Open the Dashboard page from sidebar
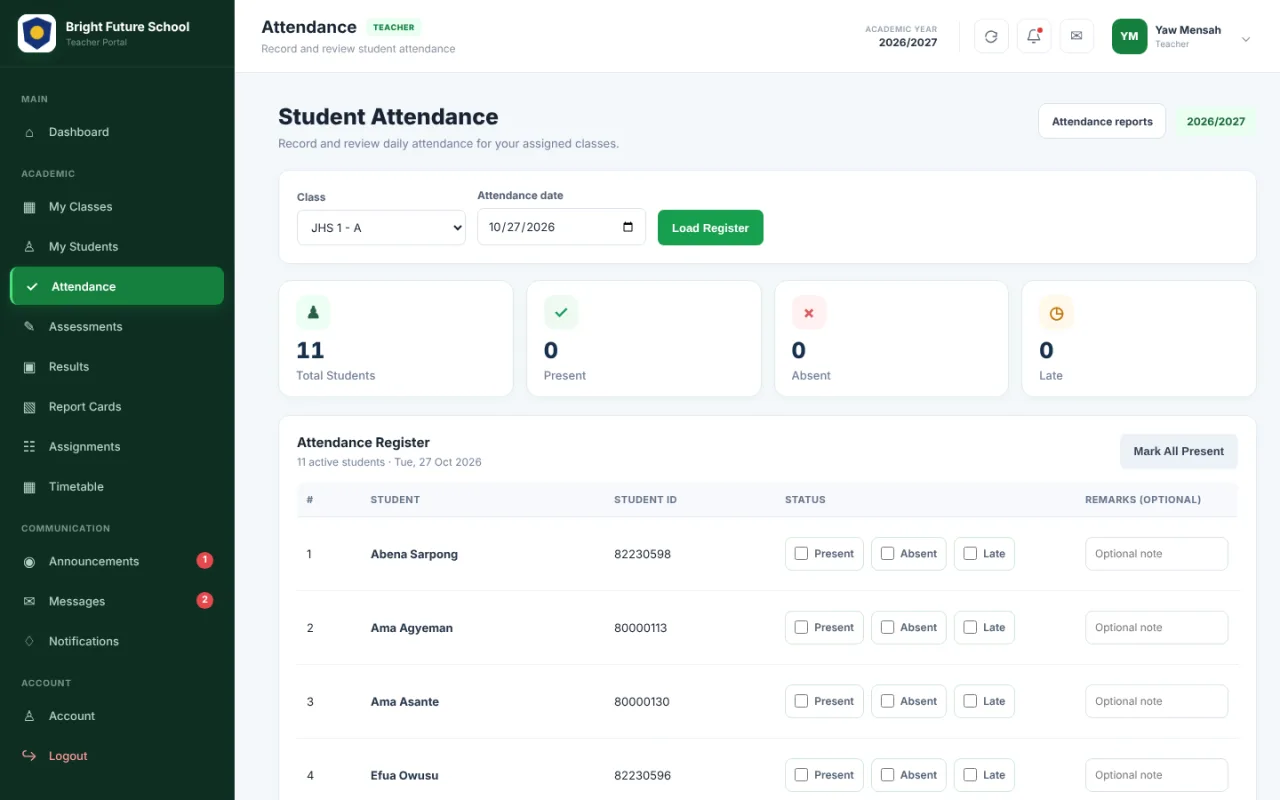This screenshot has width=1280, height=800. (117, 132)
